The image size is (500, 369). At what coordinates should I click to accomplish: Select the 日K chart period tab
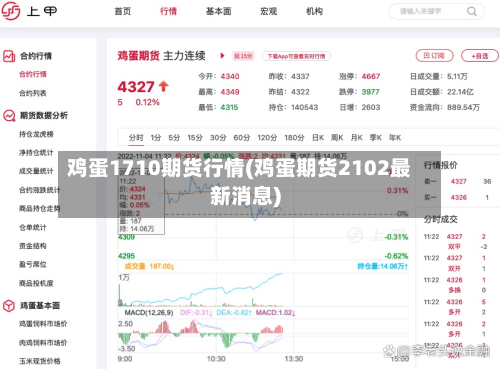(x=318, y=138)
